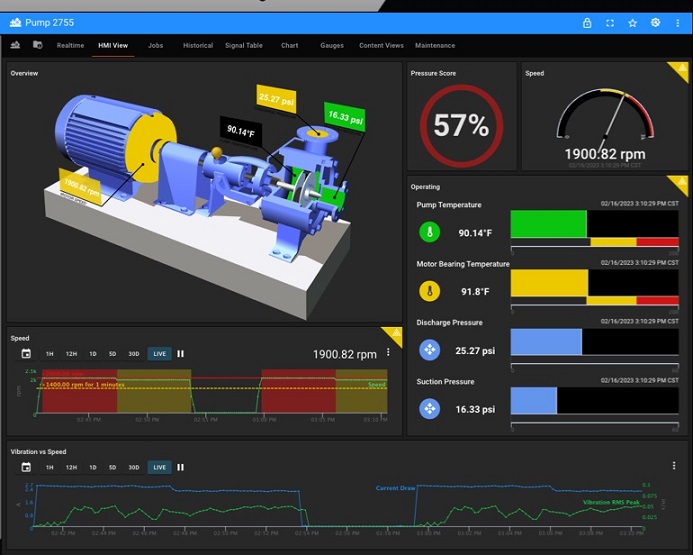This screenshot has height=555, width=693.
Task: Open the Speed chart three-dot options menu
Action: click(x=388, y=353)
